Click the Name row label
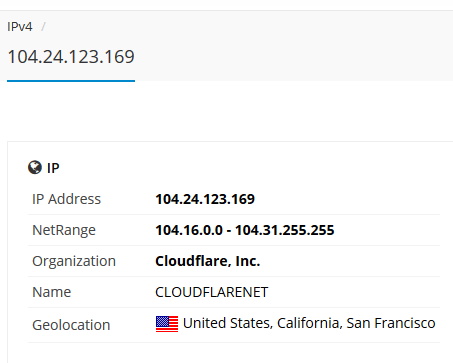453x363 pixels. coord(52,292)
